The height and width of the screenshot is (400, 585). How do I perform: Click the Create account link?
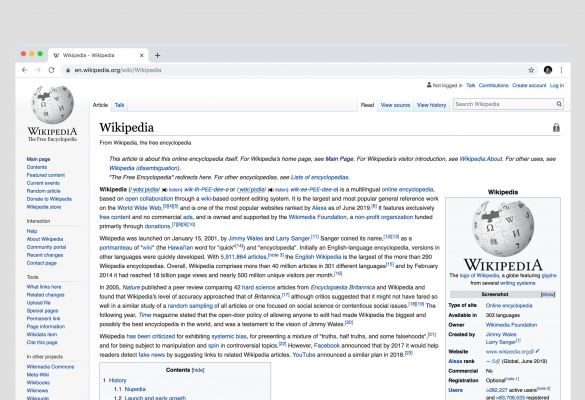(x=529, y=85)
